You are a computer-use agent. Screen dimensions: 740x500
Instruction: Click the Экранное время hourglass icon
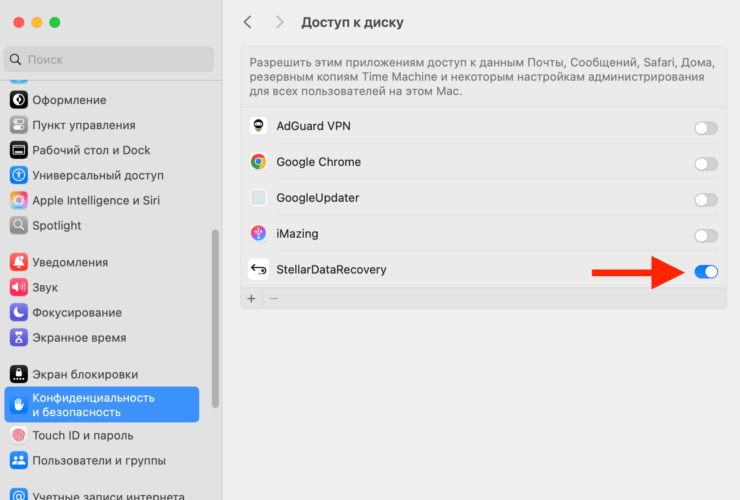pos(18,337)
